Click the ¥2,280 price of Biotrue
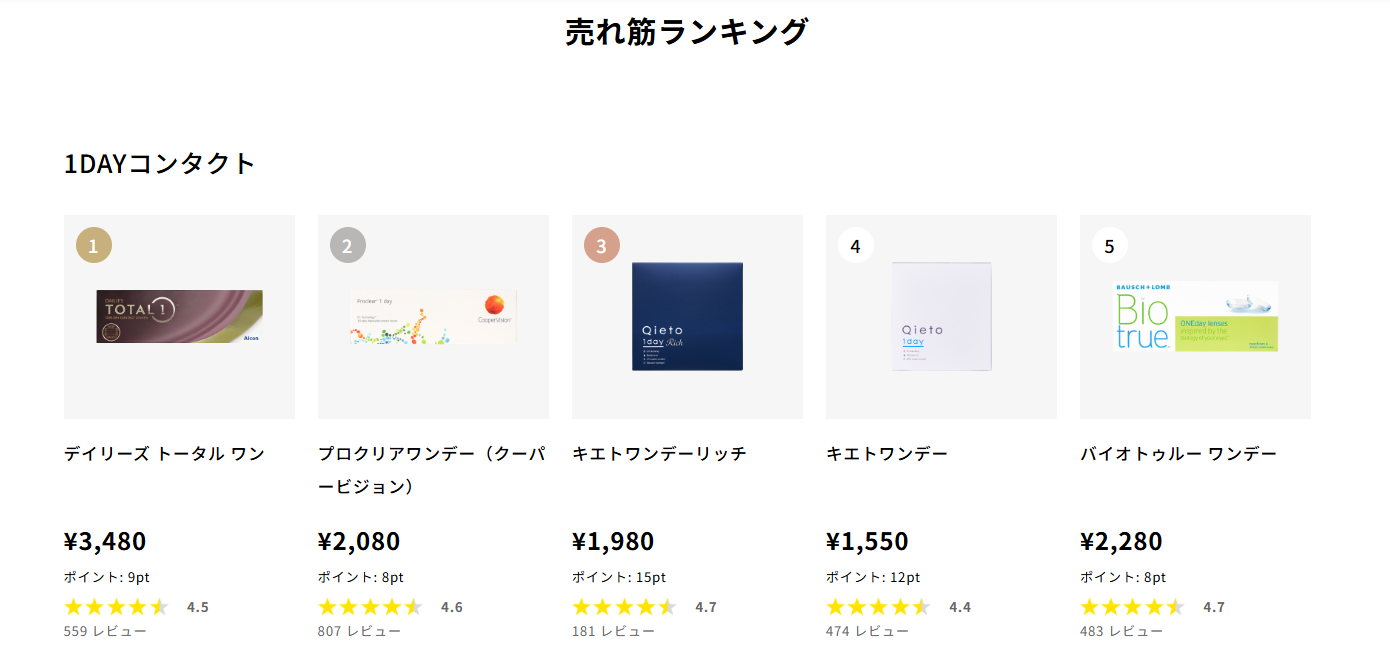1390x662 pixels. (1121, 542)
